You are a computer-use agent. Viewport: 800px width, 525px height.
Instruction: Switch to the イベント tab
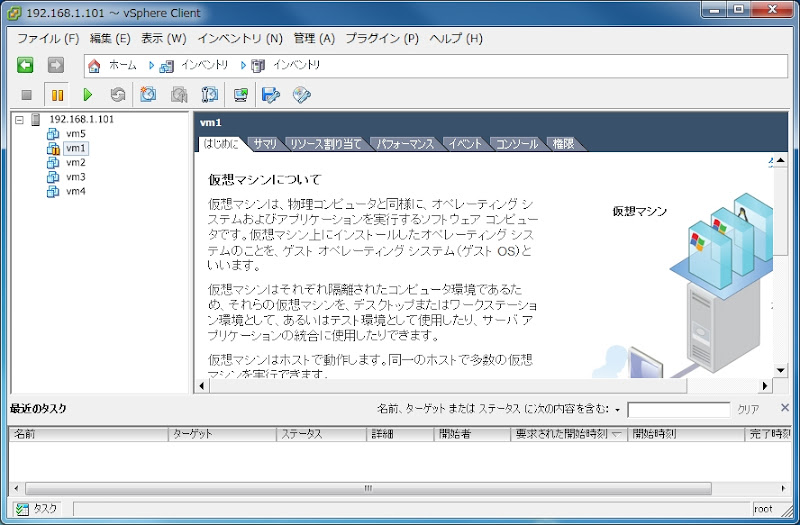point(465,144)
